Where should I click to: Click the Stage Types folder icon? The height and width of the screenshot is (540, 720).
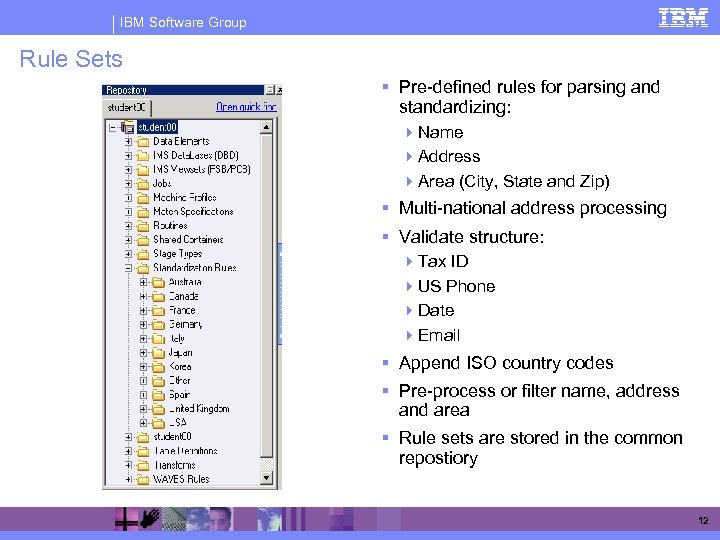[144, 254]
